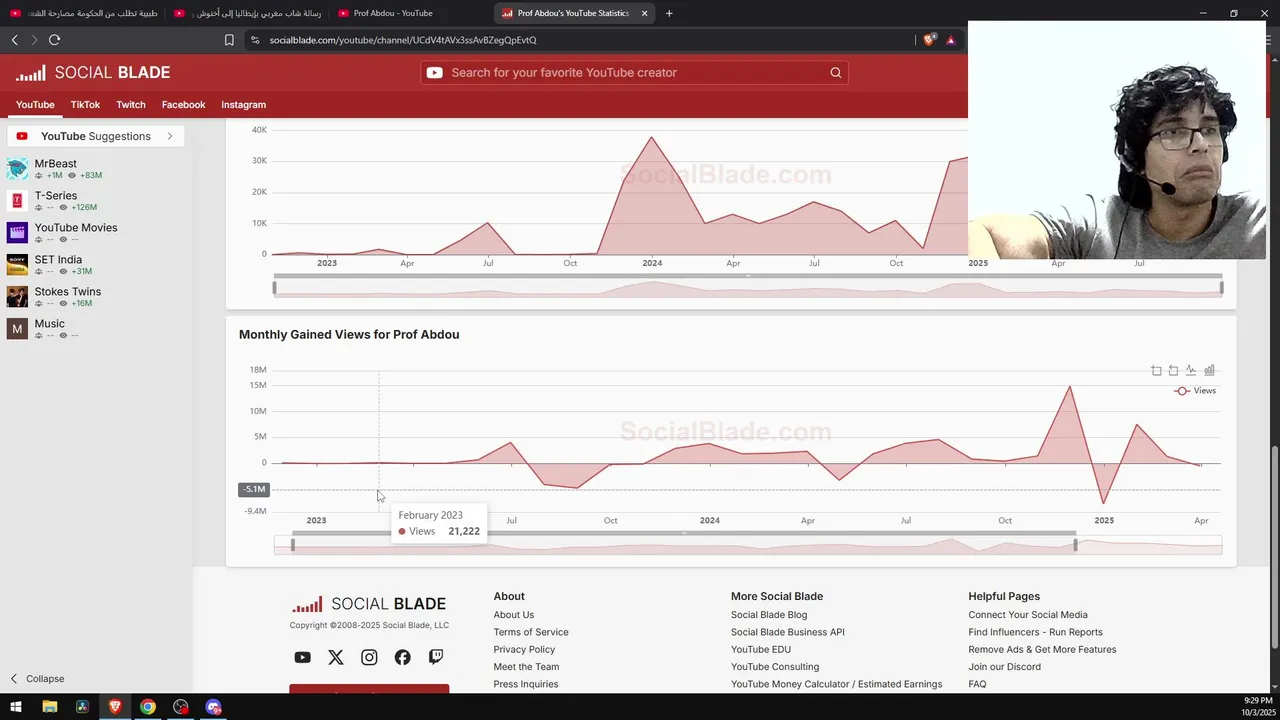Viewport: 1280px width, 720px height.
Task: Click the Brave taskbar icon
Action: 115,707
